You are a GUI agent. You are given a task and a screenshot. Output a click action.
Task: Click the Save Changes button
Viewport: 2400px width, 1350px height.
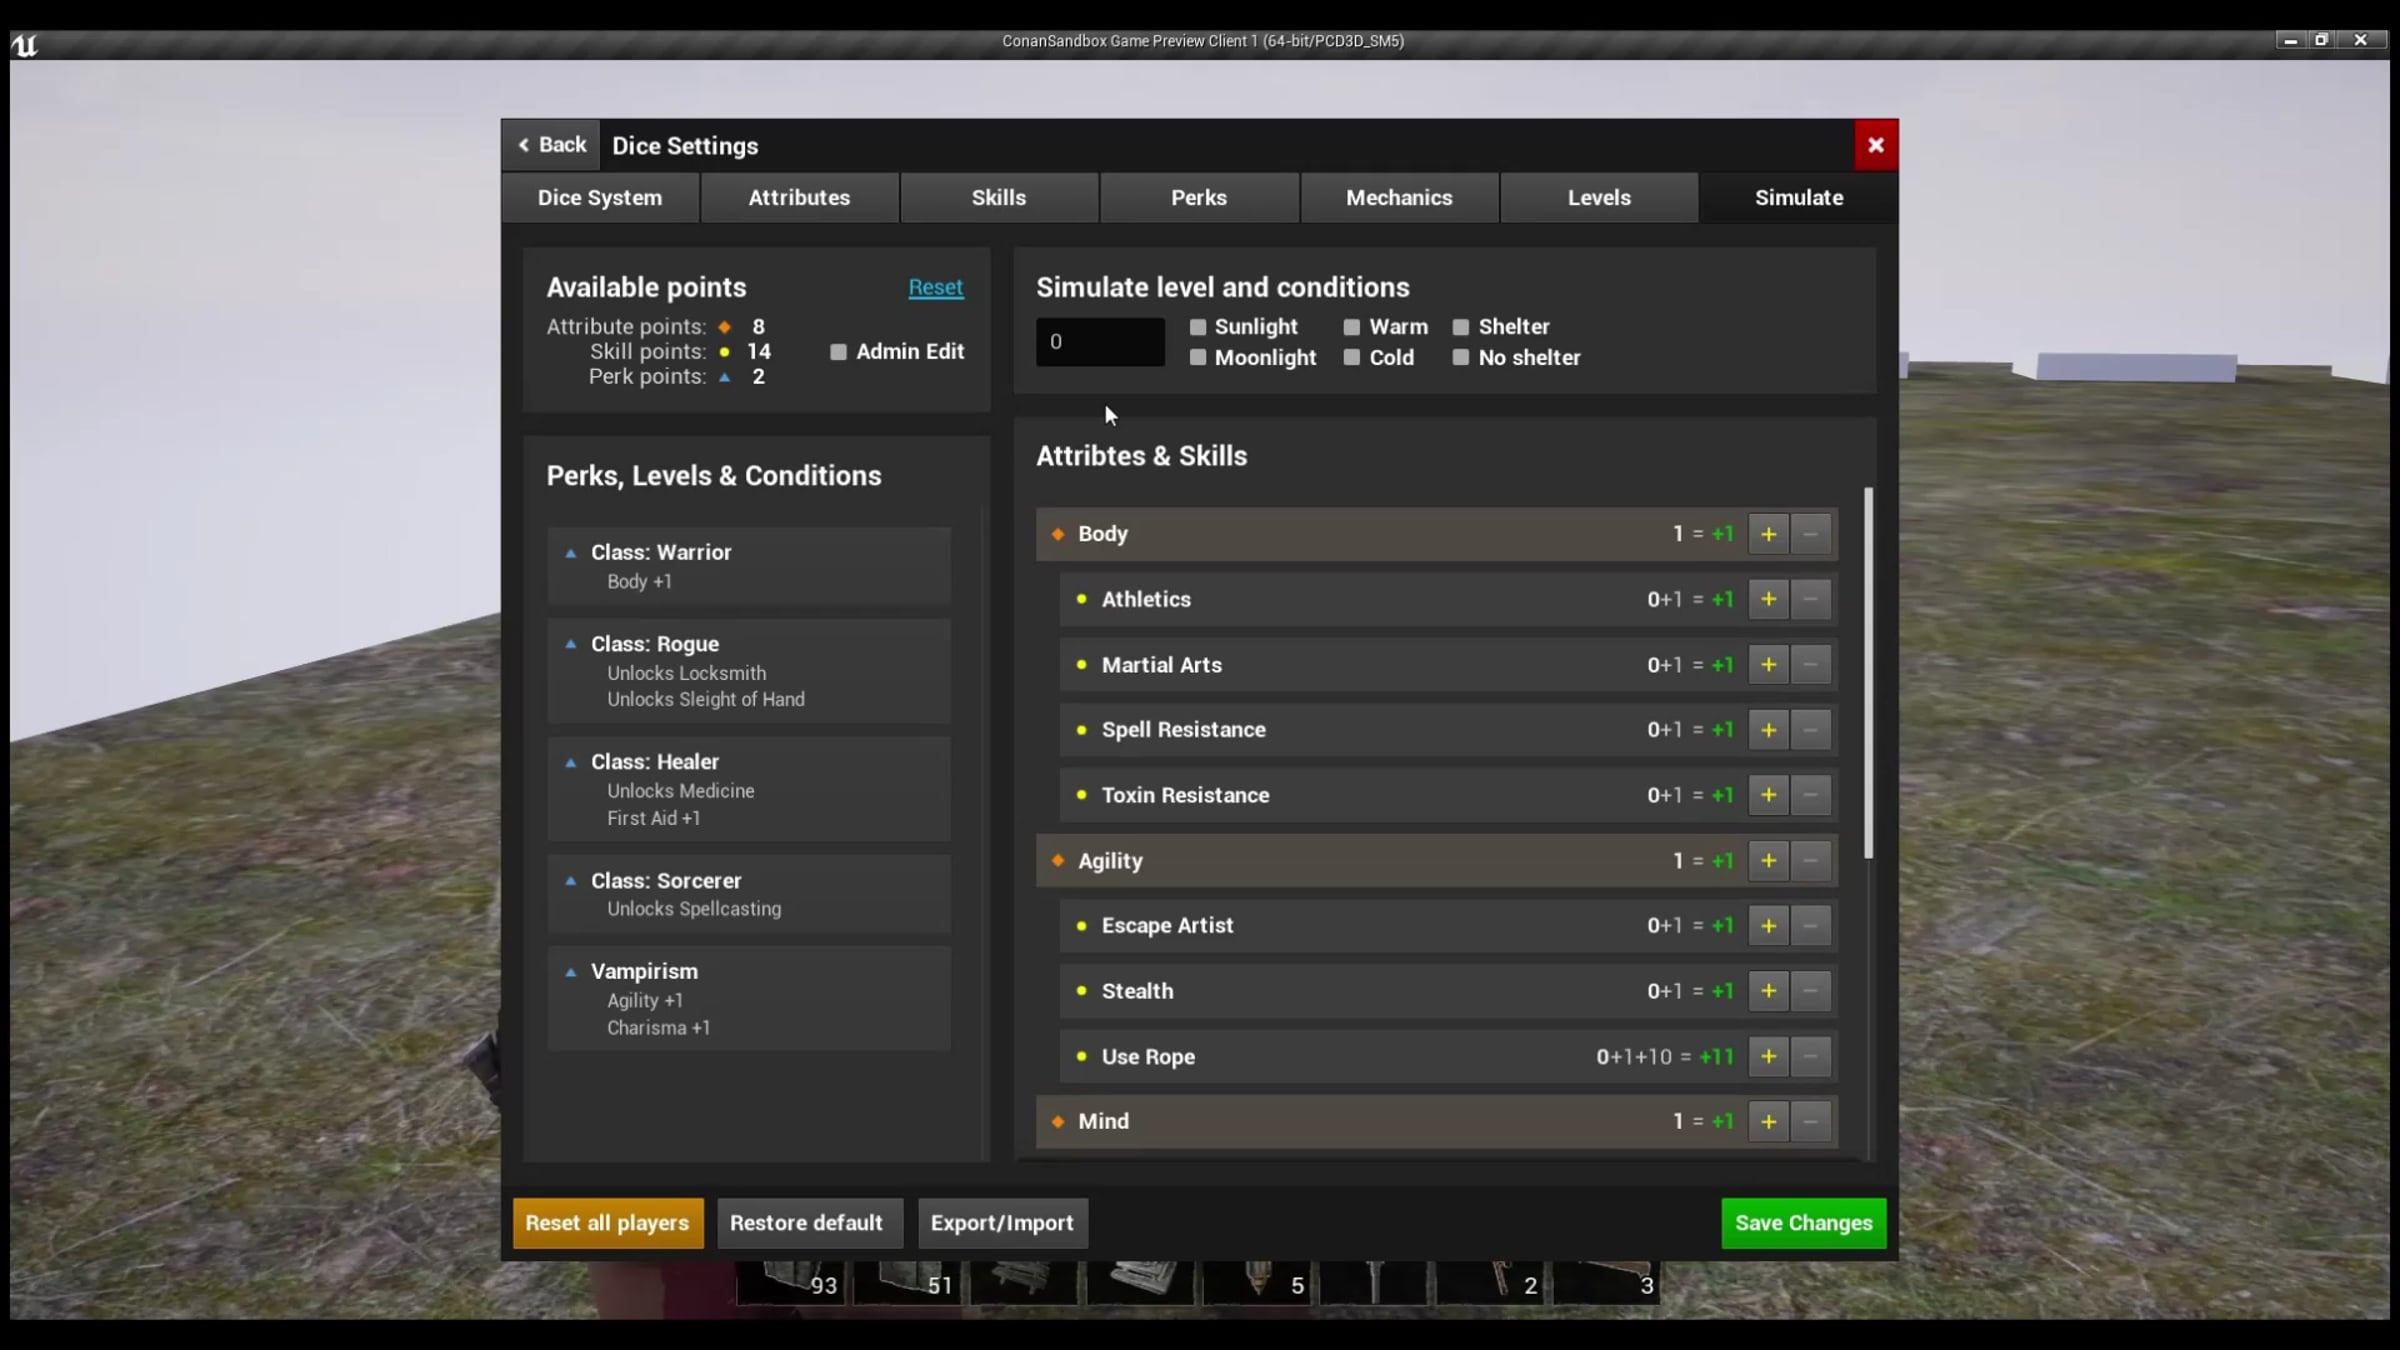tap(1803, 1223)
